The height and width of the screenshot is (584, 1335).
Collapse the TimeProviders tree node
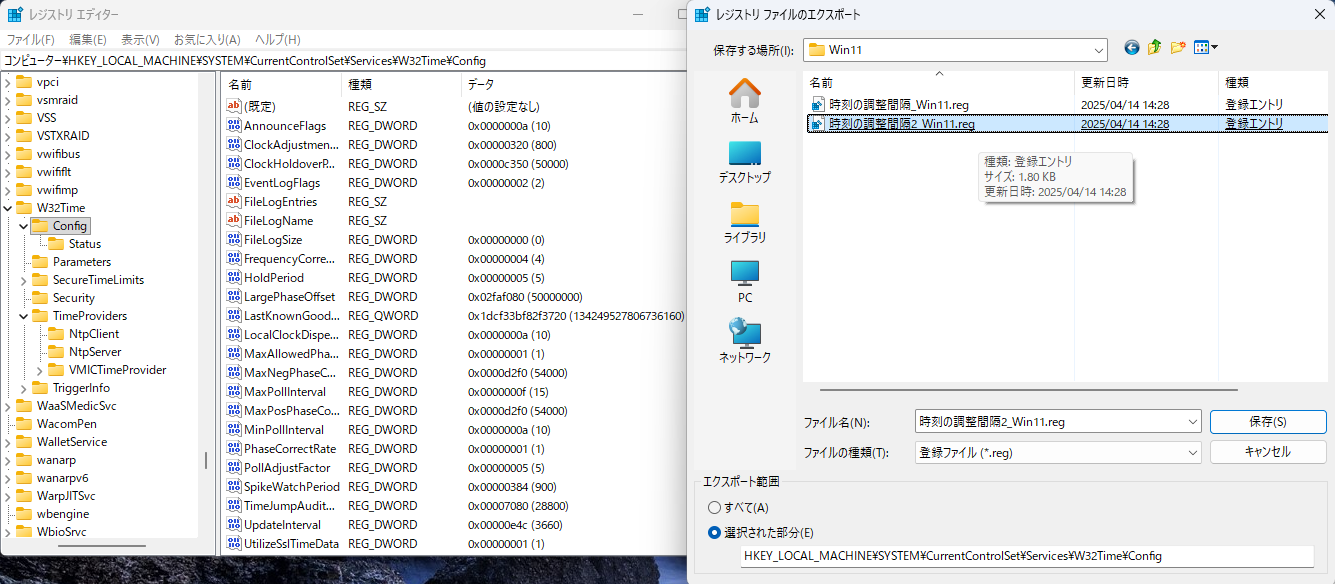click(24, 316)
